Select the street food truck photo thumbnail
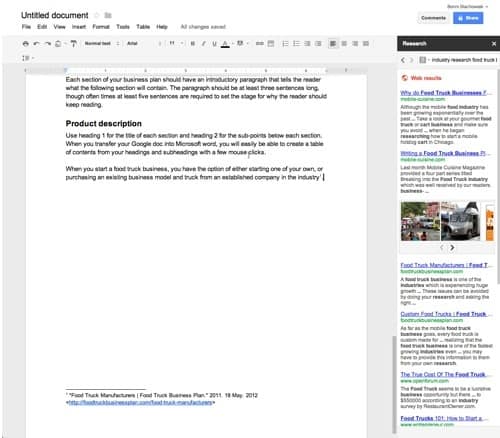 coord(420,221)
